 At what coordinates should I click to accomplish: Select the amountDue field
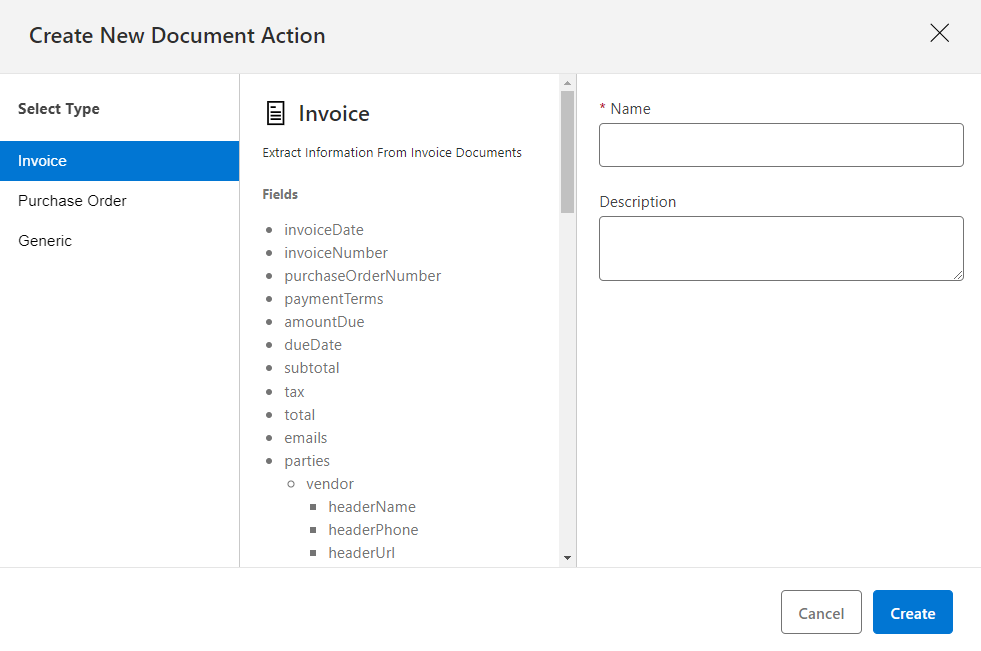pyautogui.click(x=323, y=321)
